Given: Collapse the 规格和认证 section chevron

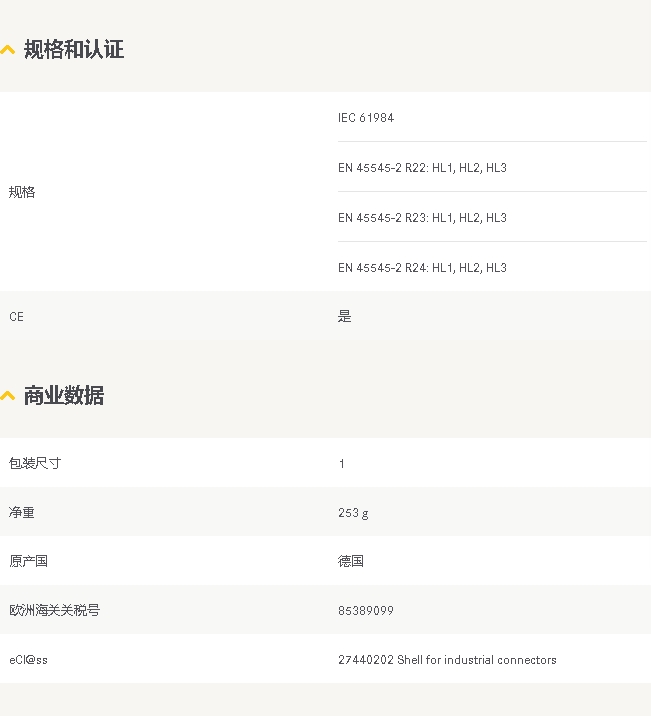Looking at the screenshot, I should pyautogui.click(x=8, y=50).
